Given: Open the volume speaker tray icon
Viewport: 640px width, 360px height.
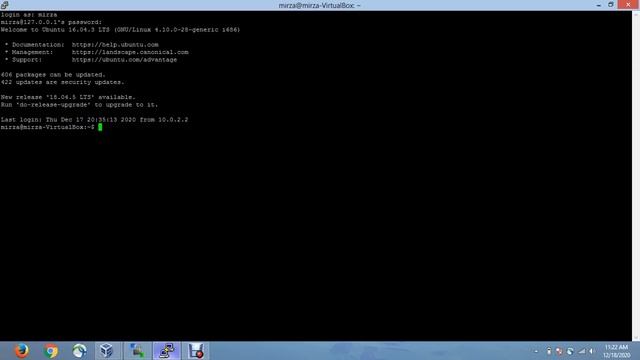Looking at the screenshot, I should click(x=591, y=351).
